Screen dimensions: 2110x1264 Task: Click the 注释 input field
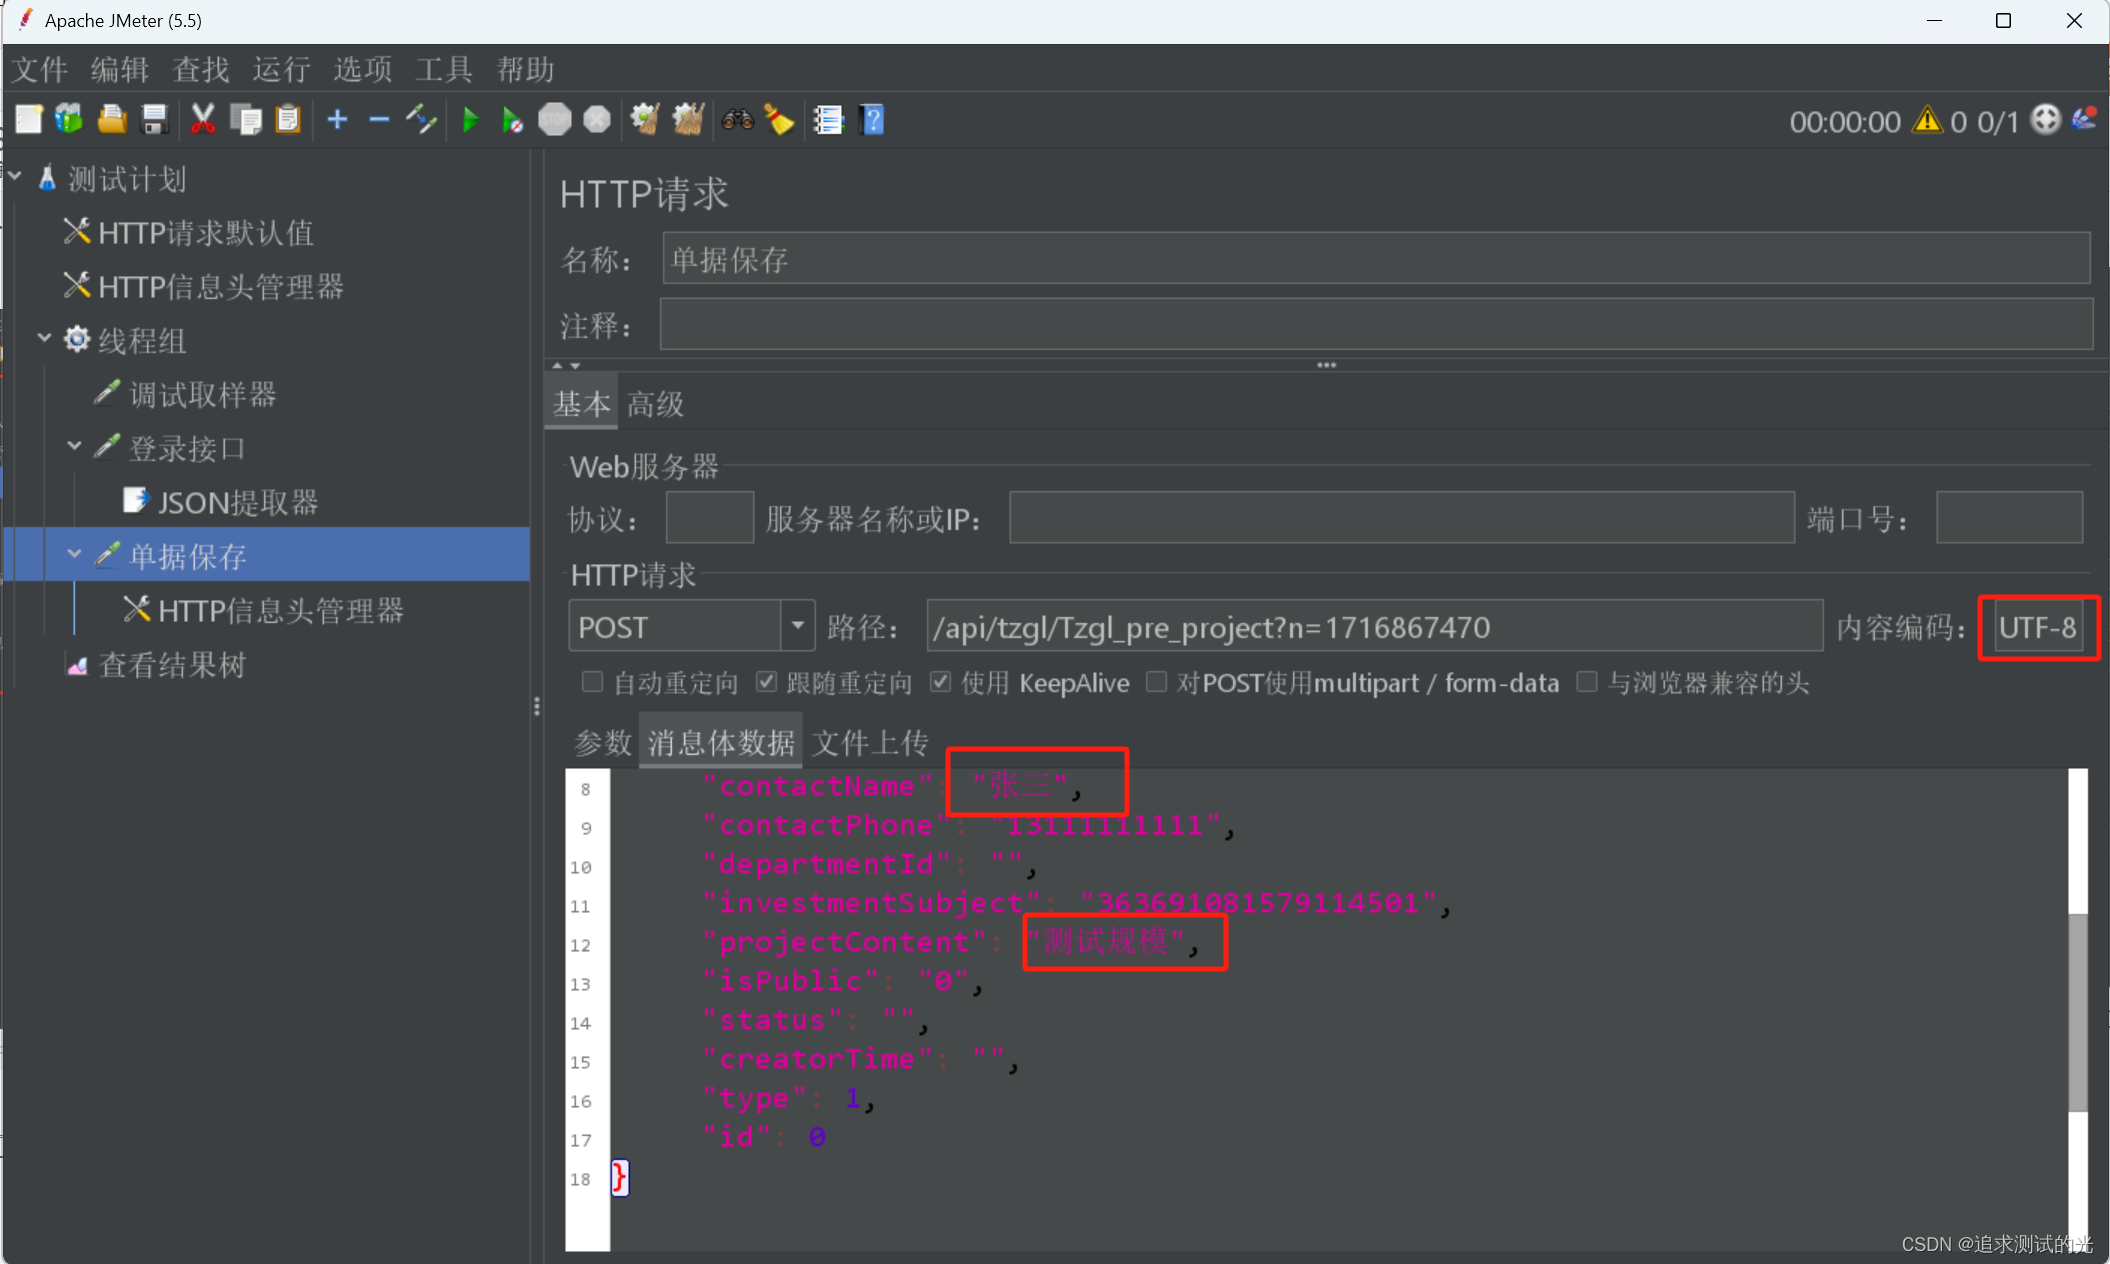(1376, 324)
